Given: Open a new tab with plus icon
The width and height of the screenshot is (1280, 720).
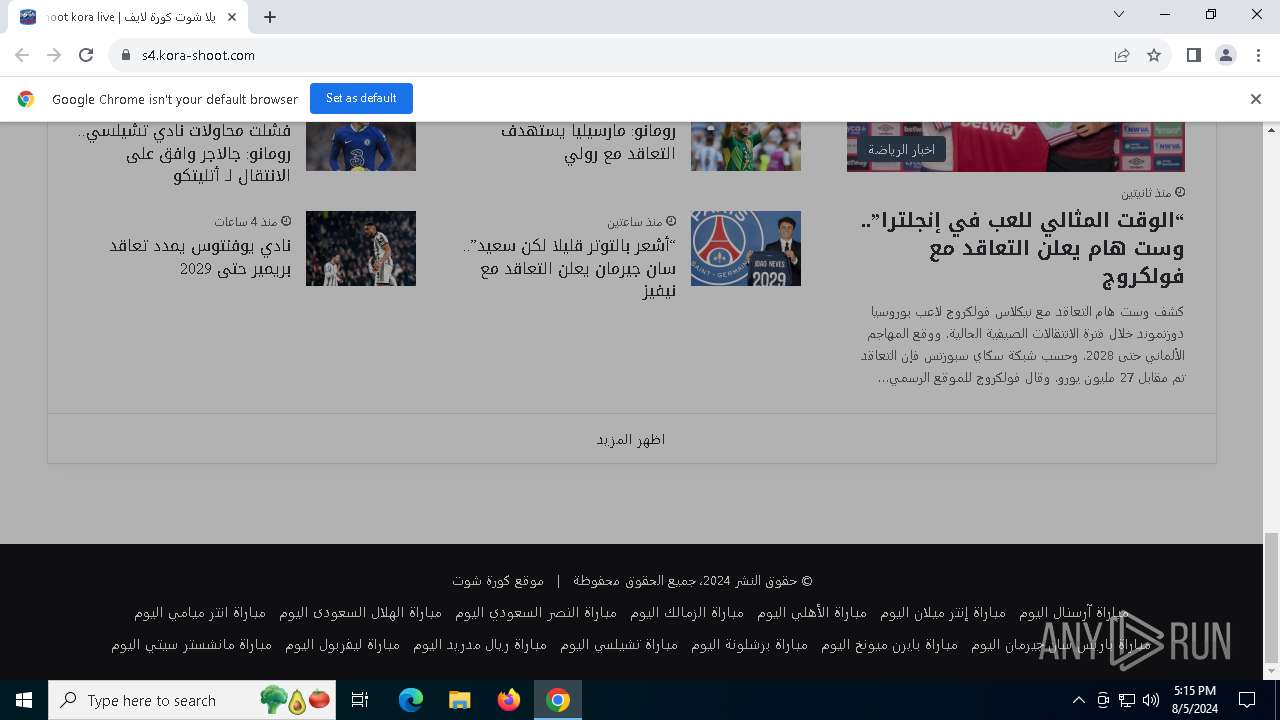Looking at the screenshot, I should (x=270, y=16).
